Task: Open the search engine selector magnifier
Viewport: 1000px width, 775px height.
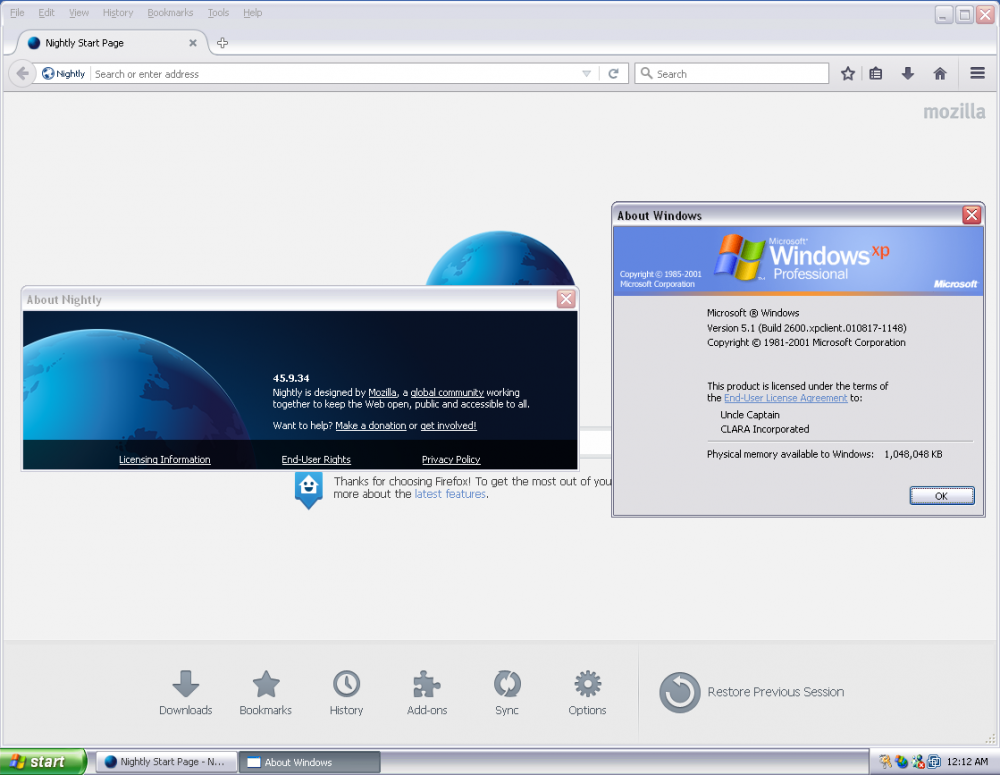Action: pyautogui.click(x=646, y=73)
